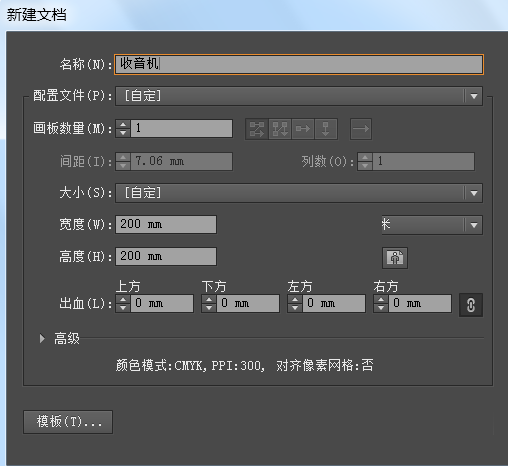Click the 名称 name field with 收音机
This screenshot has width=508, height=466.
click(x=299, y=64)
